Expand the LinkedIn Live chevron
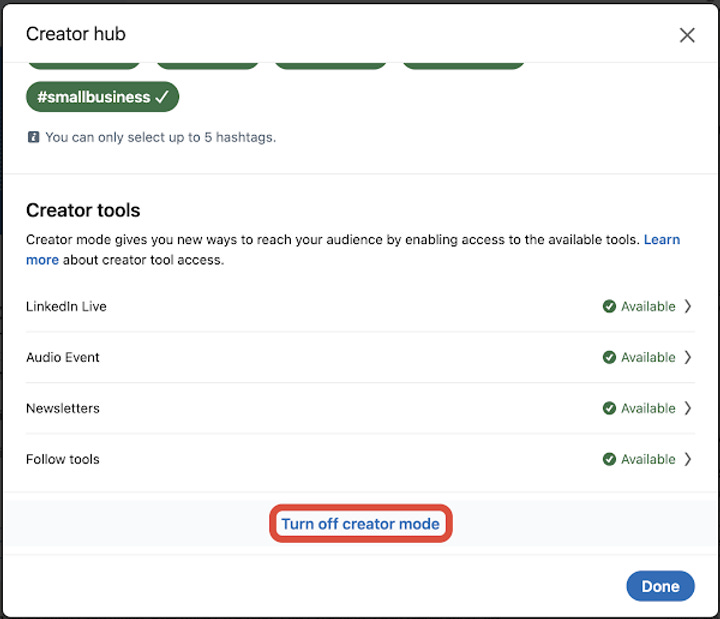 point(687,306)
